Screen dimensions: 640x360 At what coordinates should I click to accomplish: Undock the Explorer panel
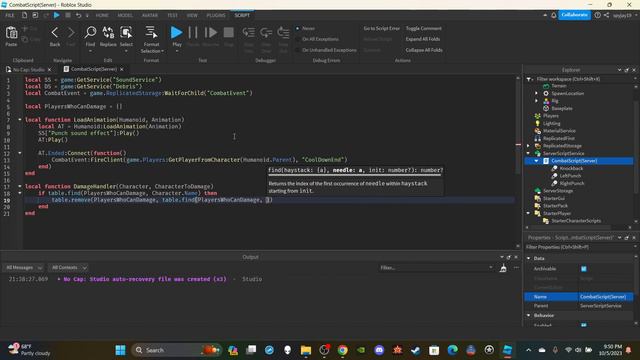(627, 70)
